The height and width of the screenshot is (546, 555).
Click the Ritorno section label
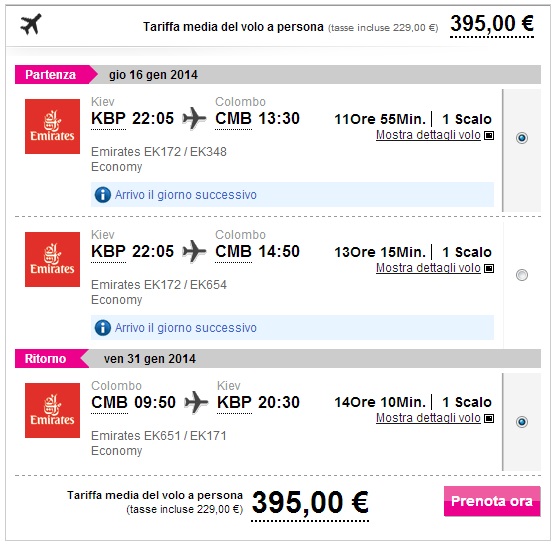pyautogui.click(x=45, y=359)
